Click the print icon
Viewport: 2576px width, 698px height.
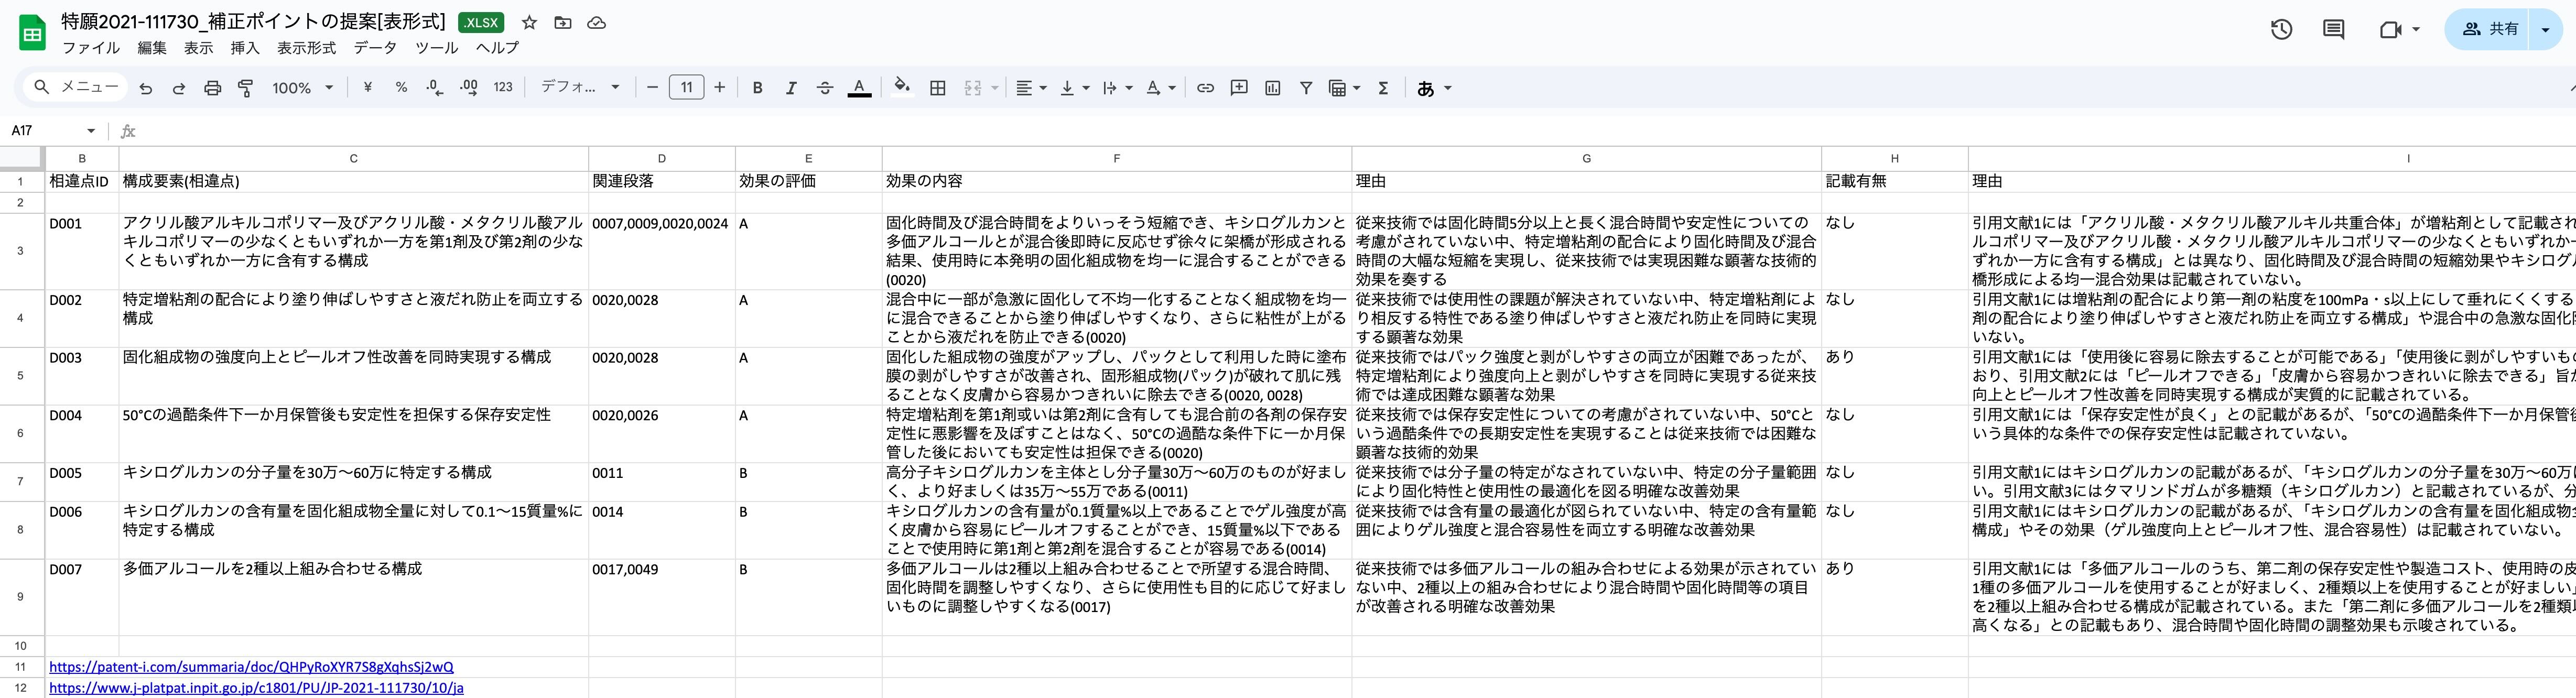(x=212, y=88)
